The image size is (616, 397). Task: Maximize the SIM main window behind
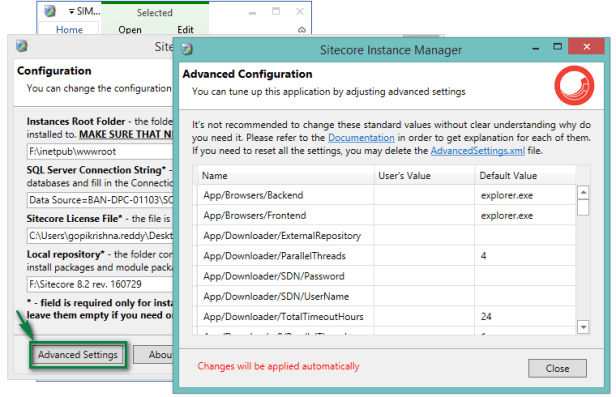coord(276,11)
